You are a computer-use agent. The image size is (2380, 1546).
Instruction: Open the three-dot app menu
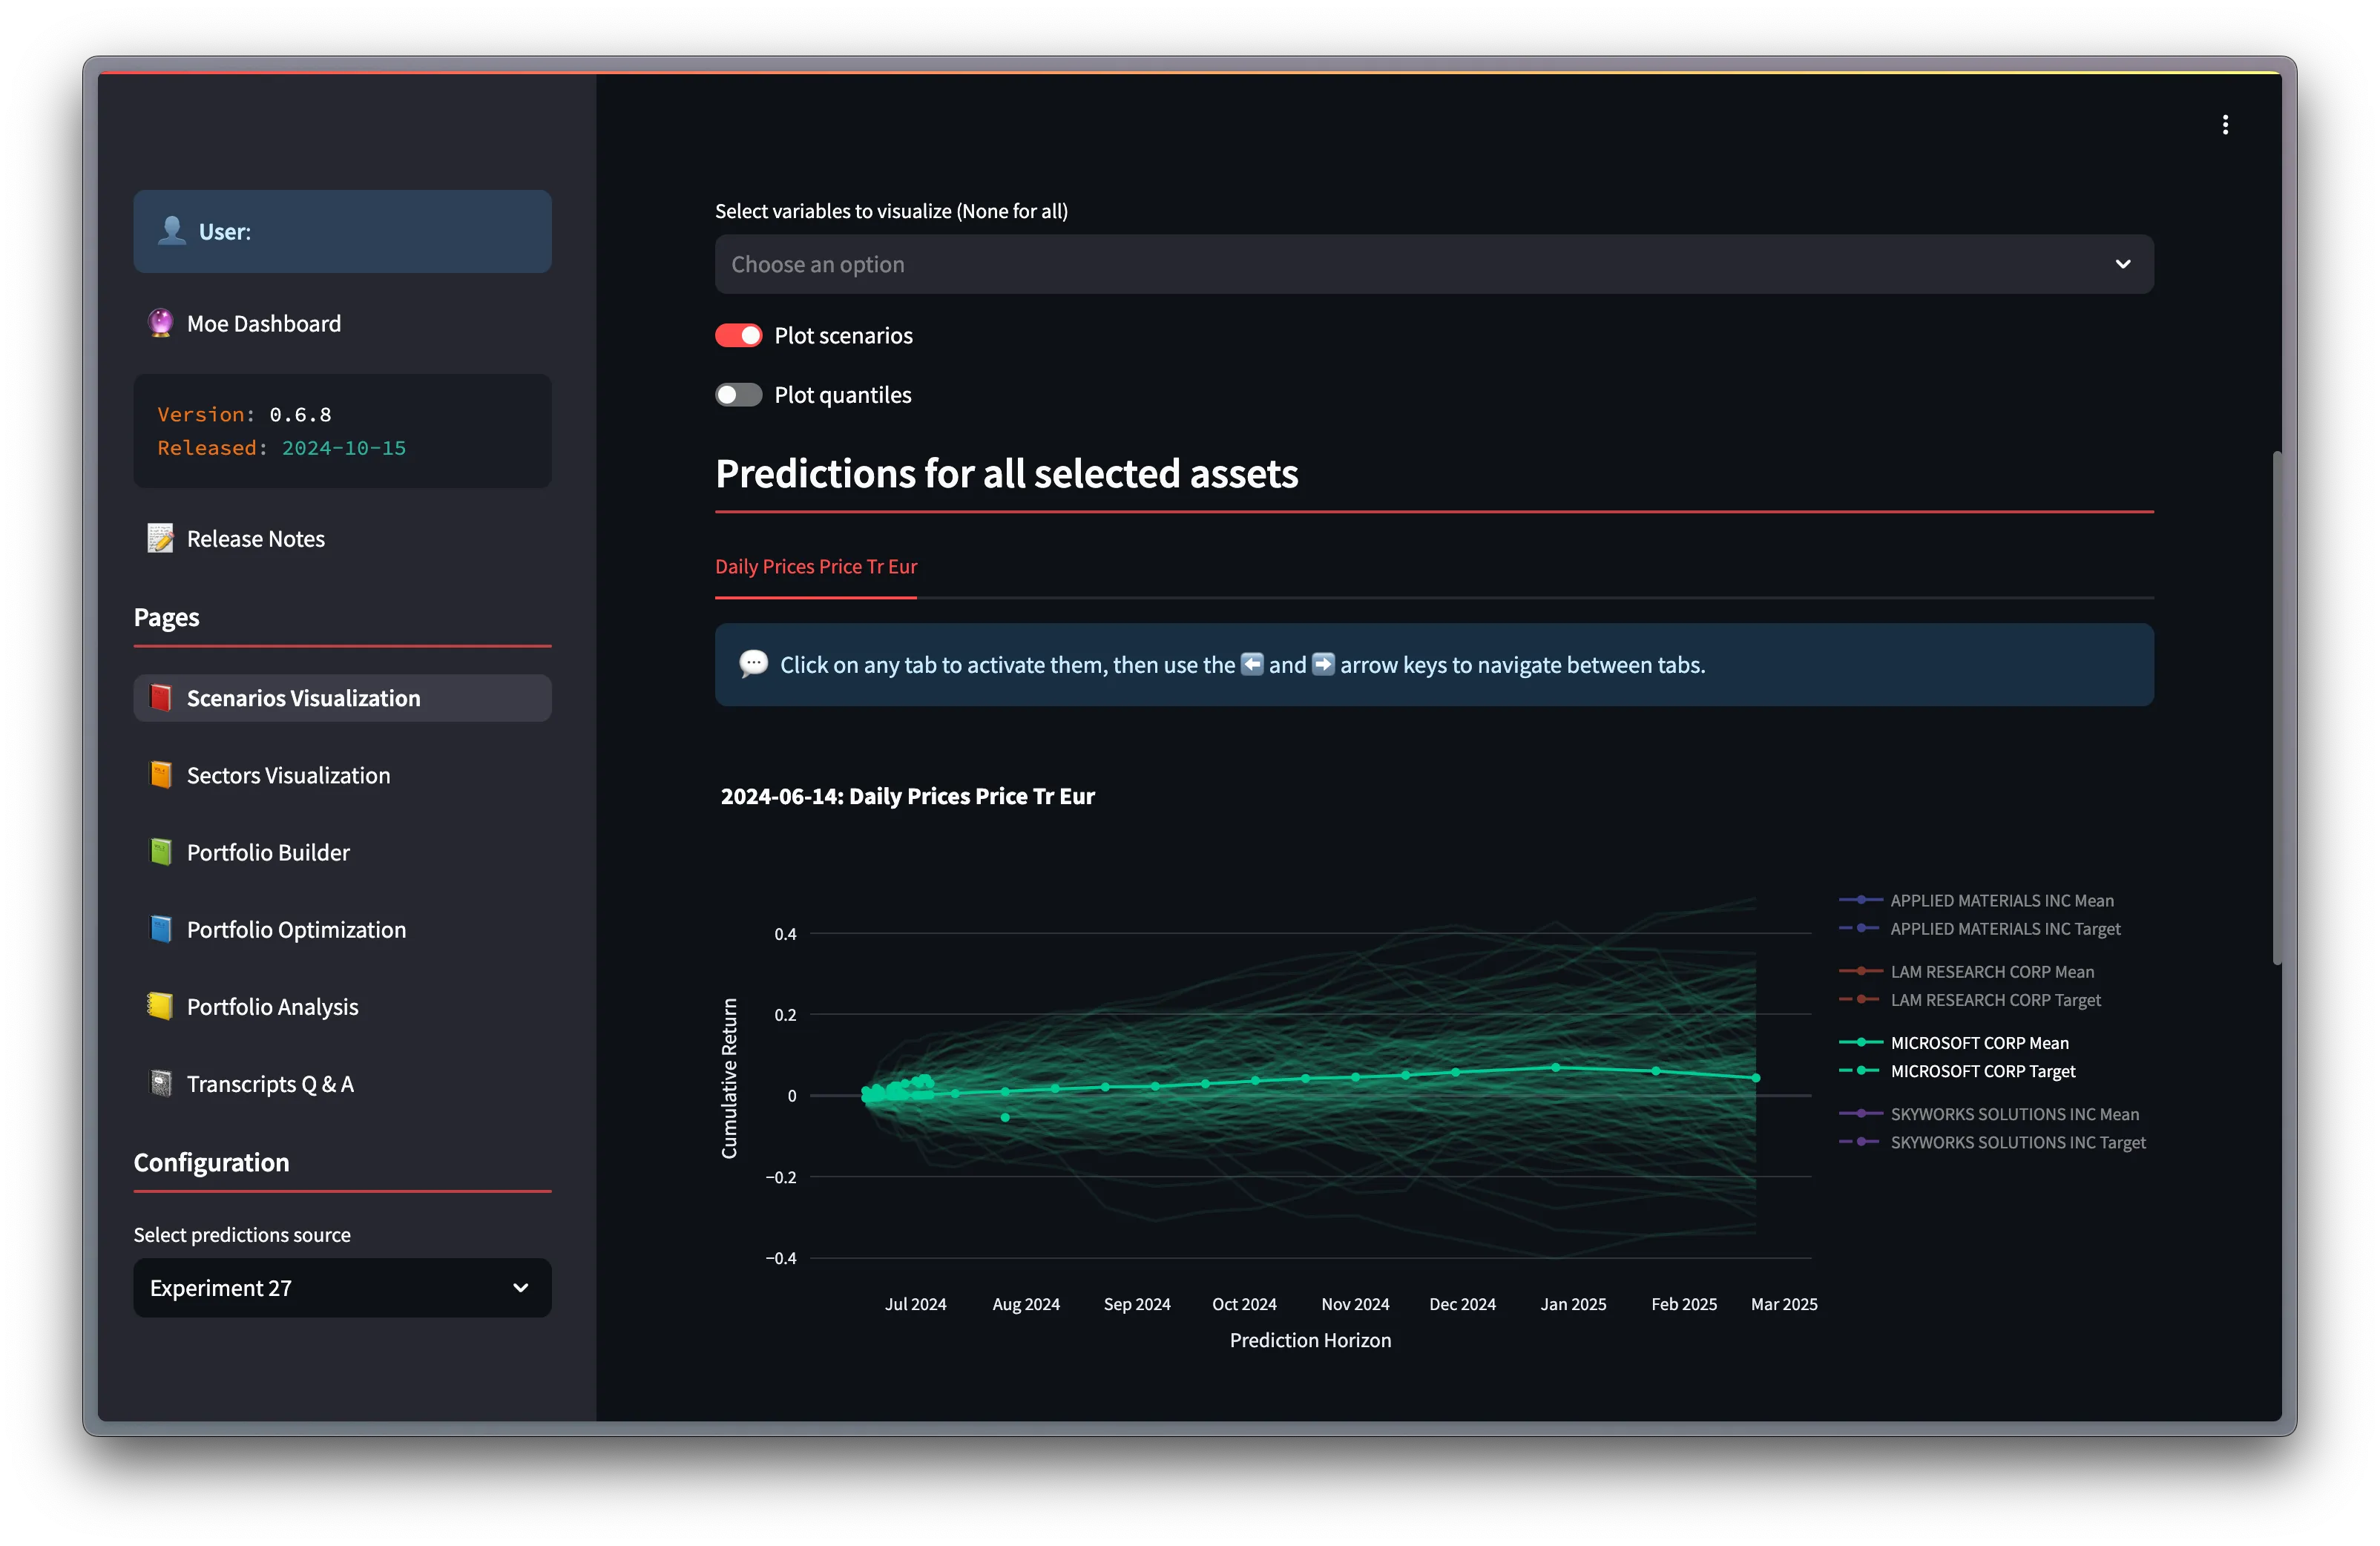point(2224,125)
